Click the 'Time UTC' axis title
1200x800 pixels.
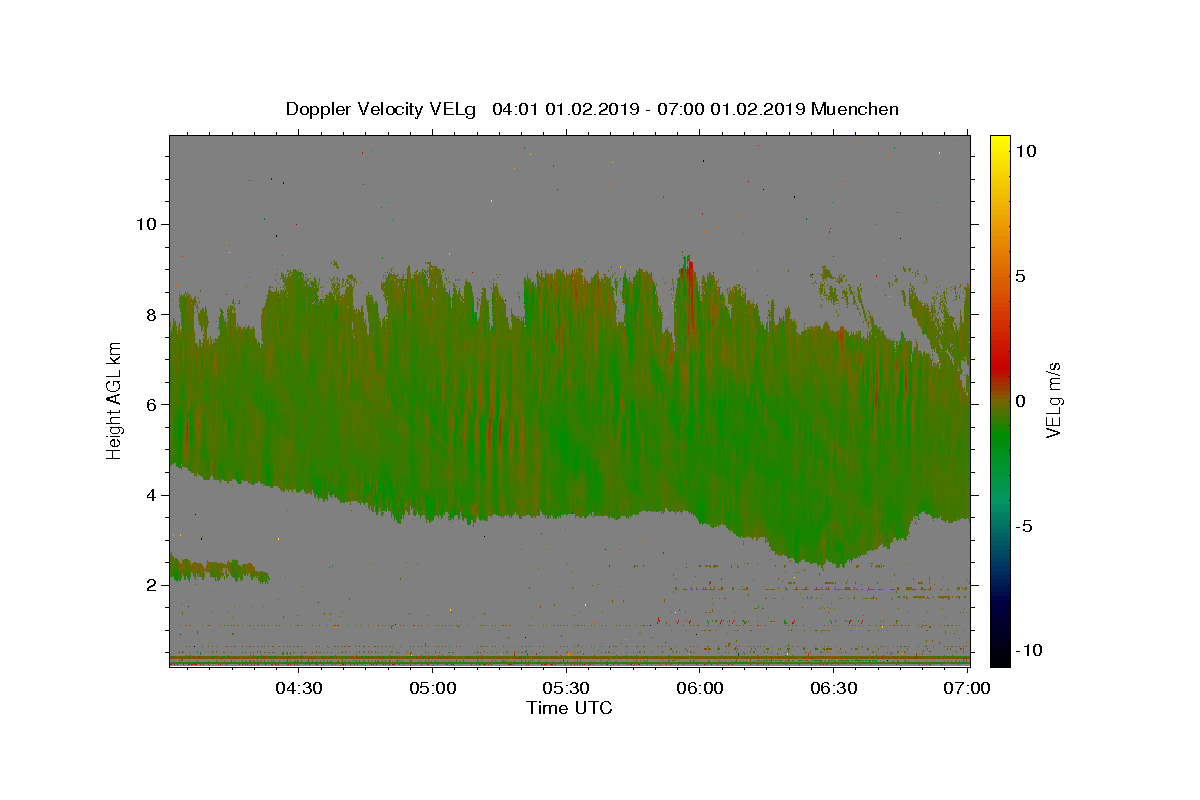(569, 708)
